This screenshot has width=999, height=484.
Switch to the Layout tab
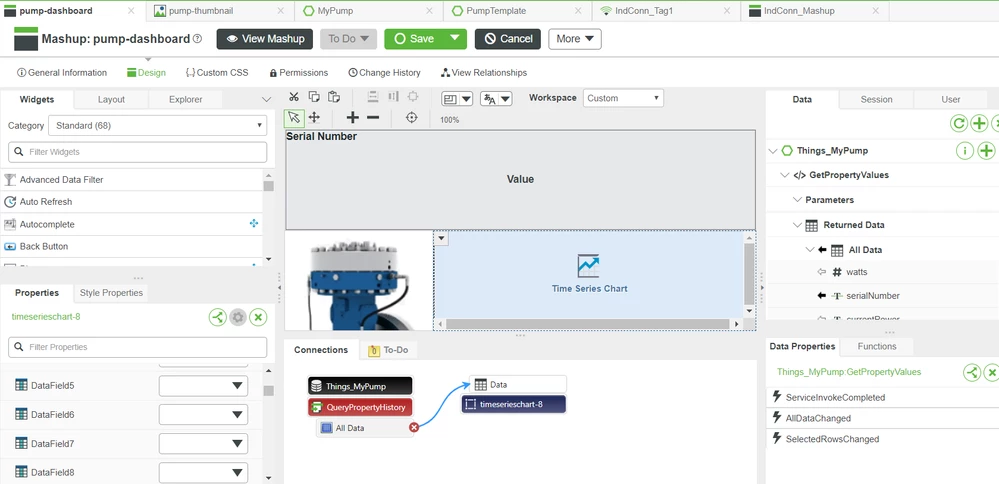point(111,99)
